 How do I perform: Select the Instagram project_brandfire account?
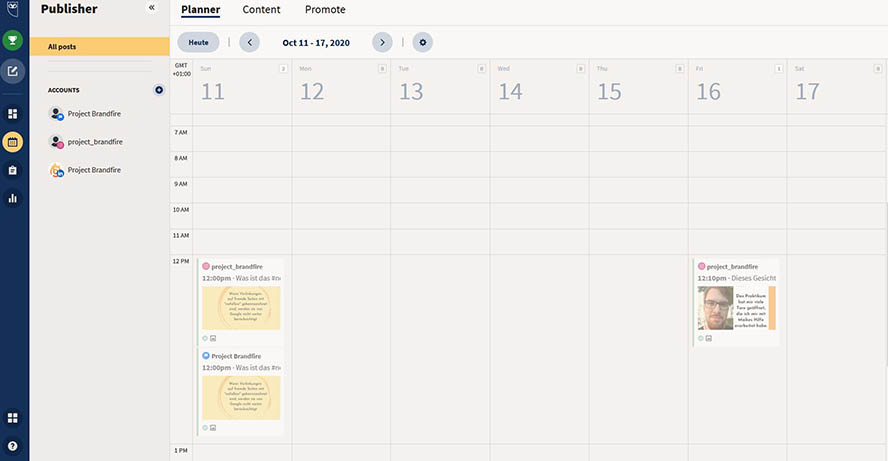tap(95, 142)
